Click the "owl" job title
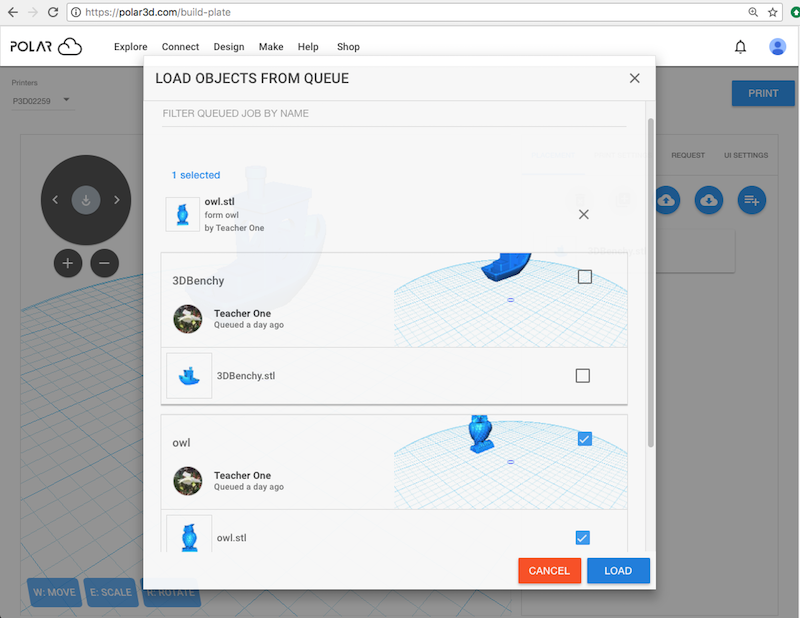 pyautogui.click(x=181, y=443)
